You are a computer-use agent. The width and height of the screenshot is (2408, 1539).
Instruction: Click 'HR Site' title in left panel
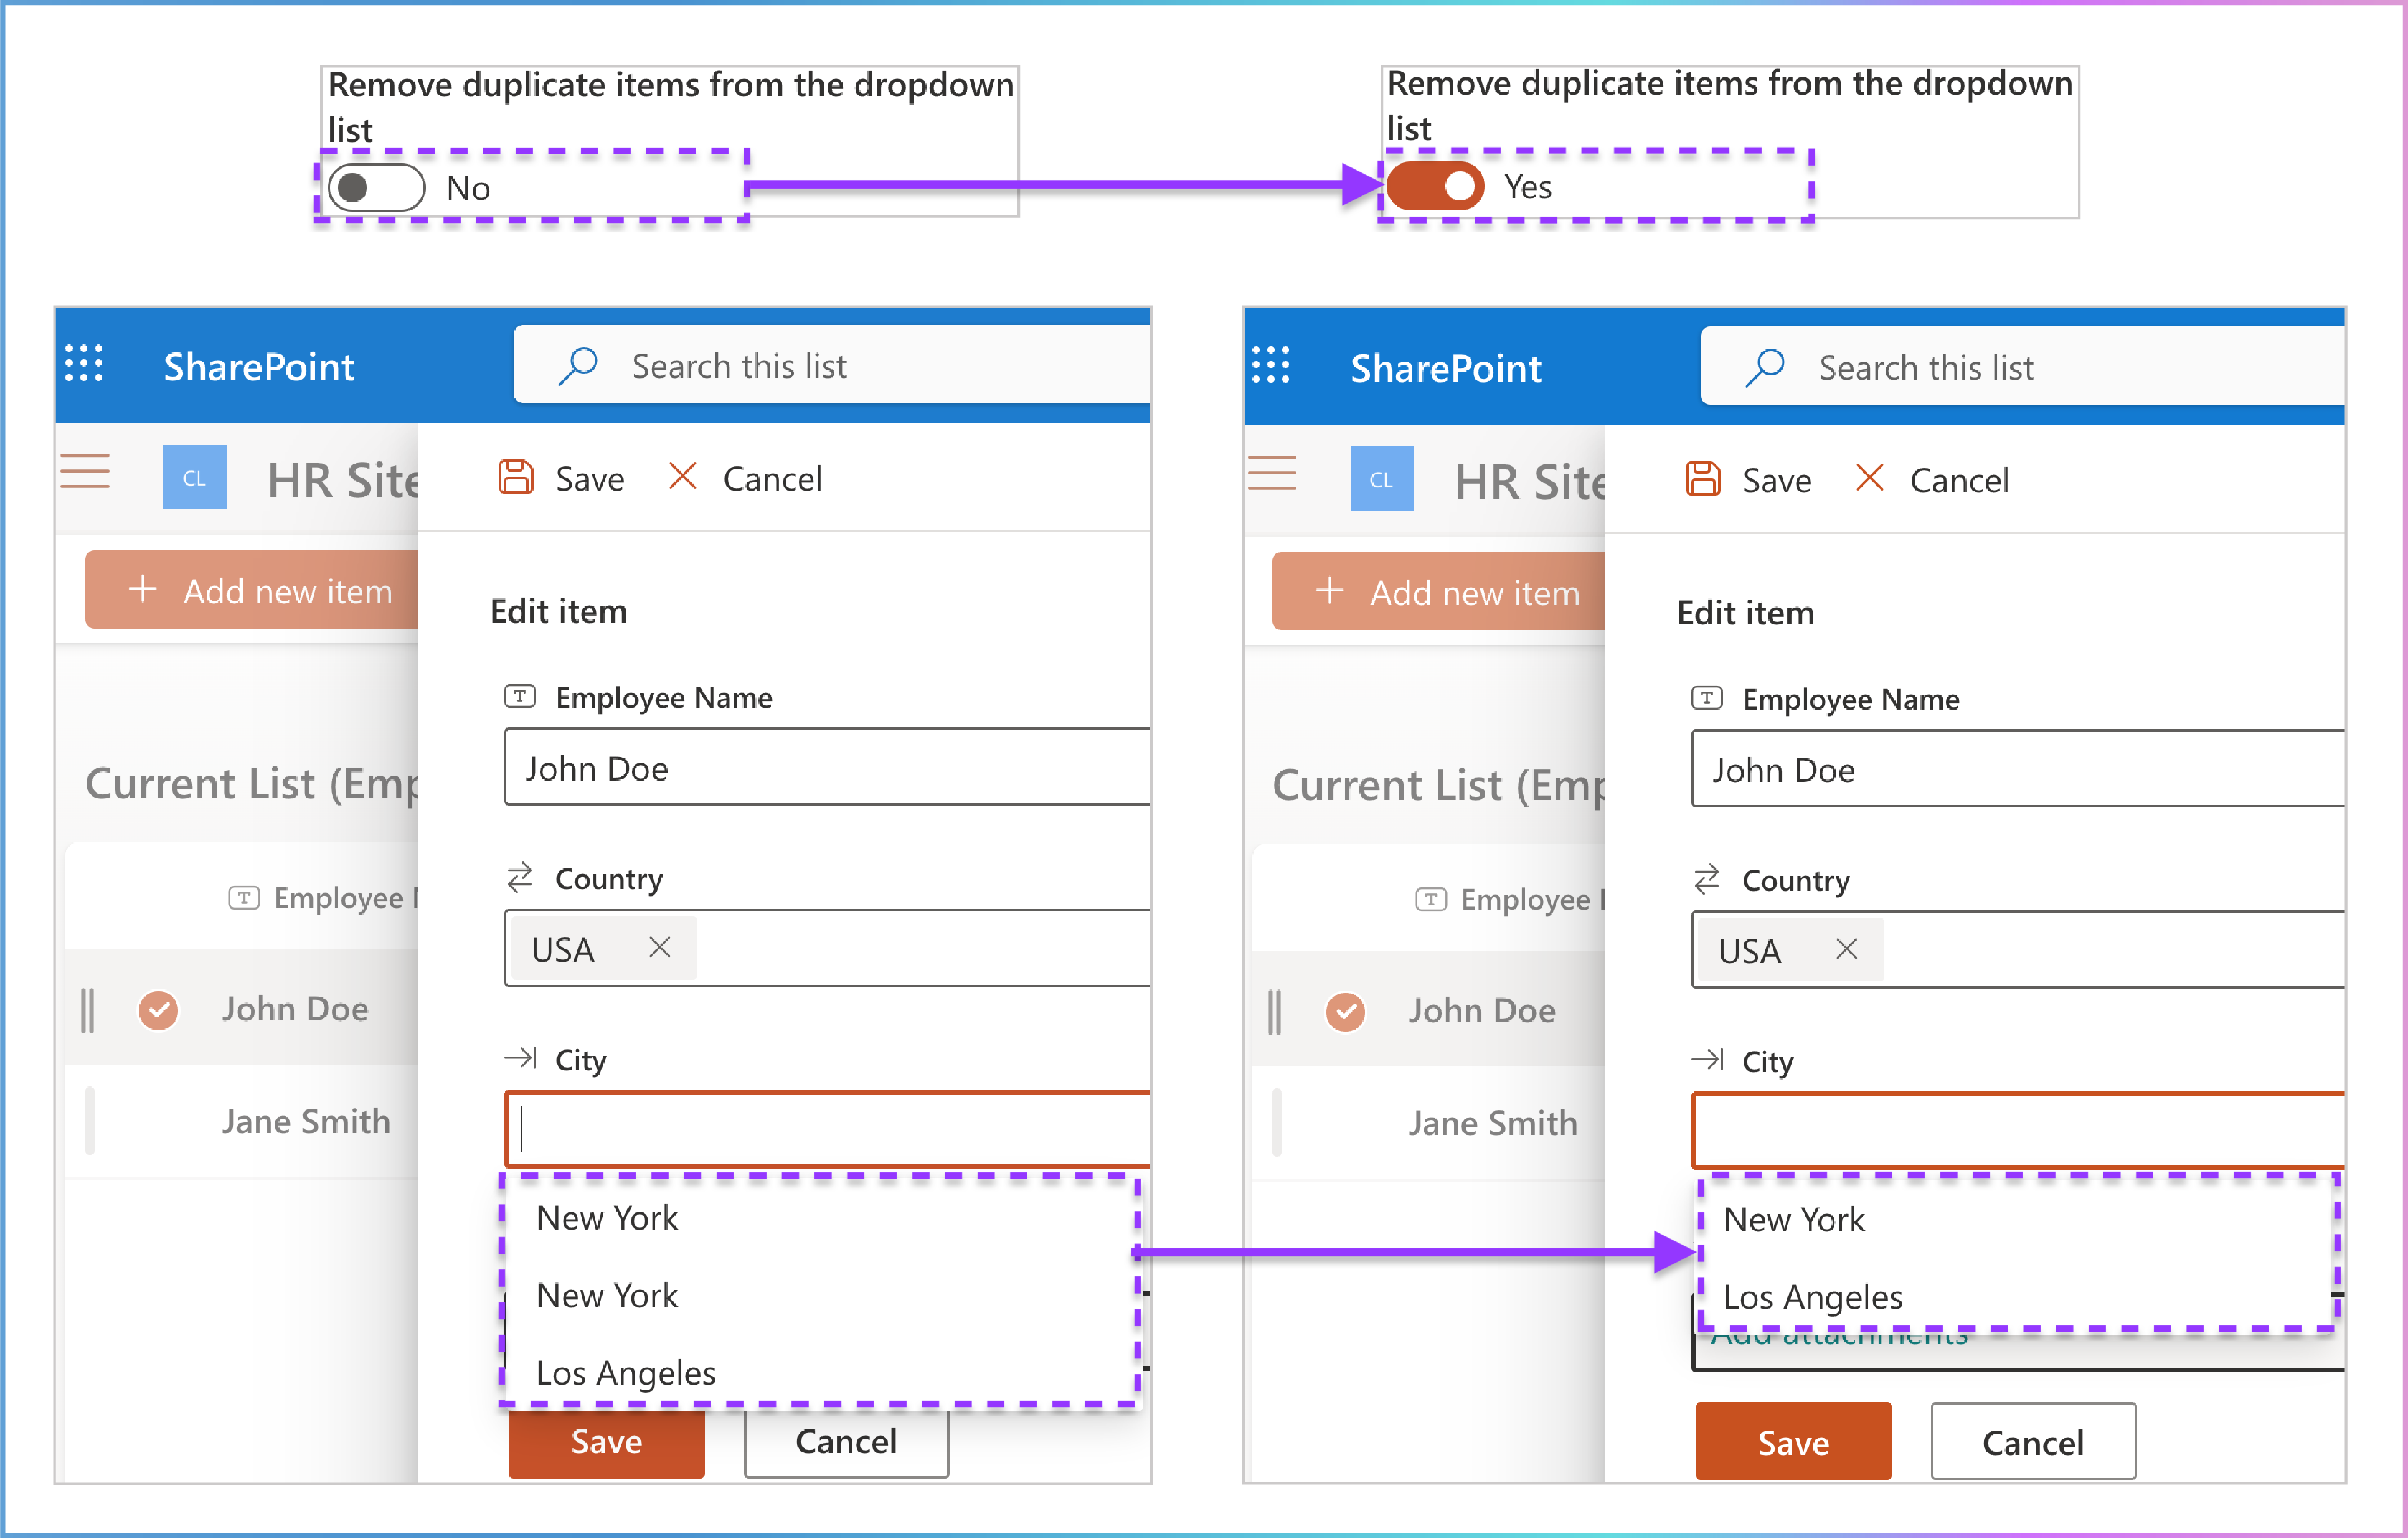(x=343, y=480)
